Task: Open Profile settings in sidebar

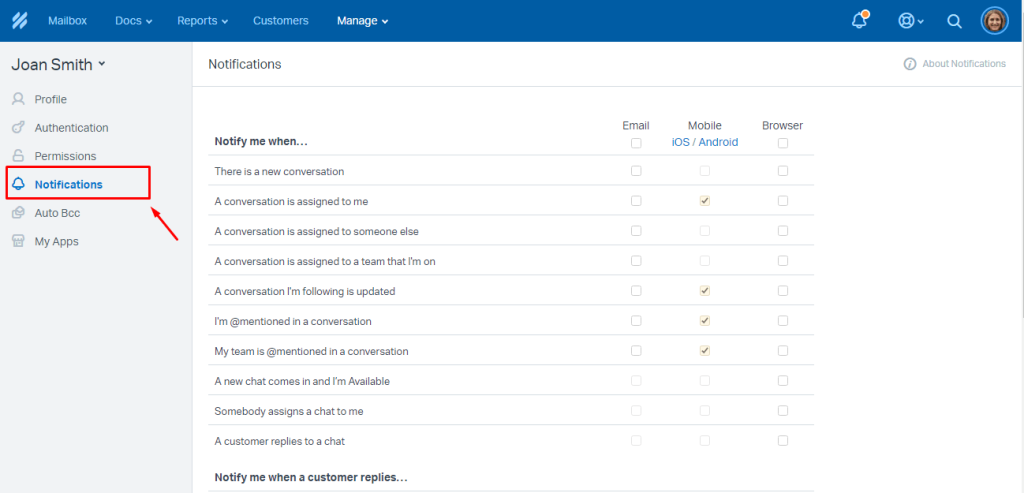Action: 51,99
